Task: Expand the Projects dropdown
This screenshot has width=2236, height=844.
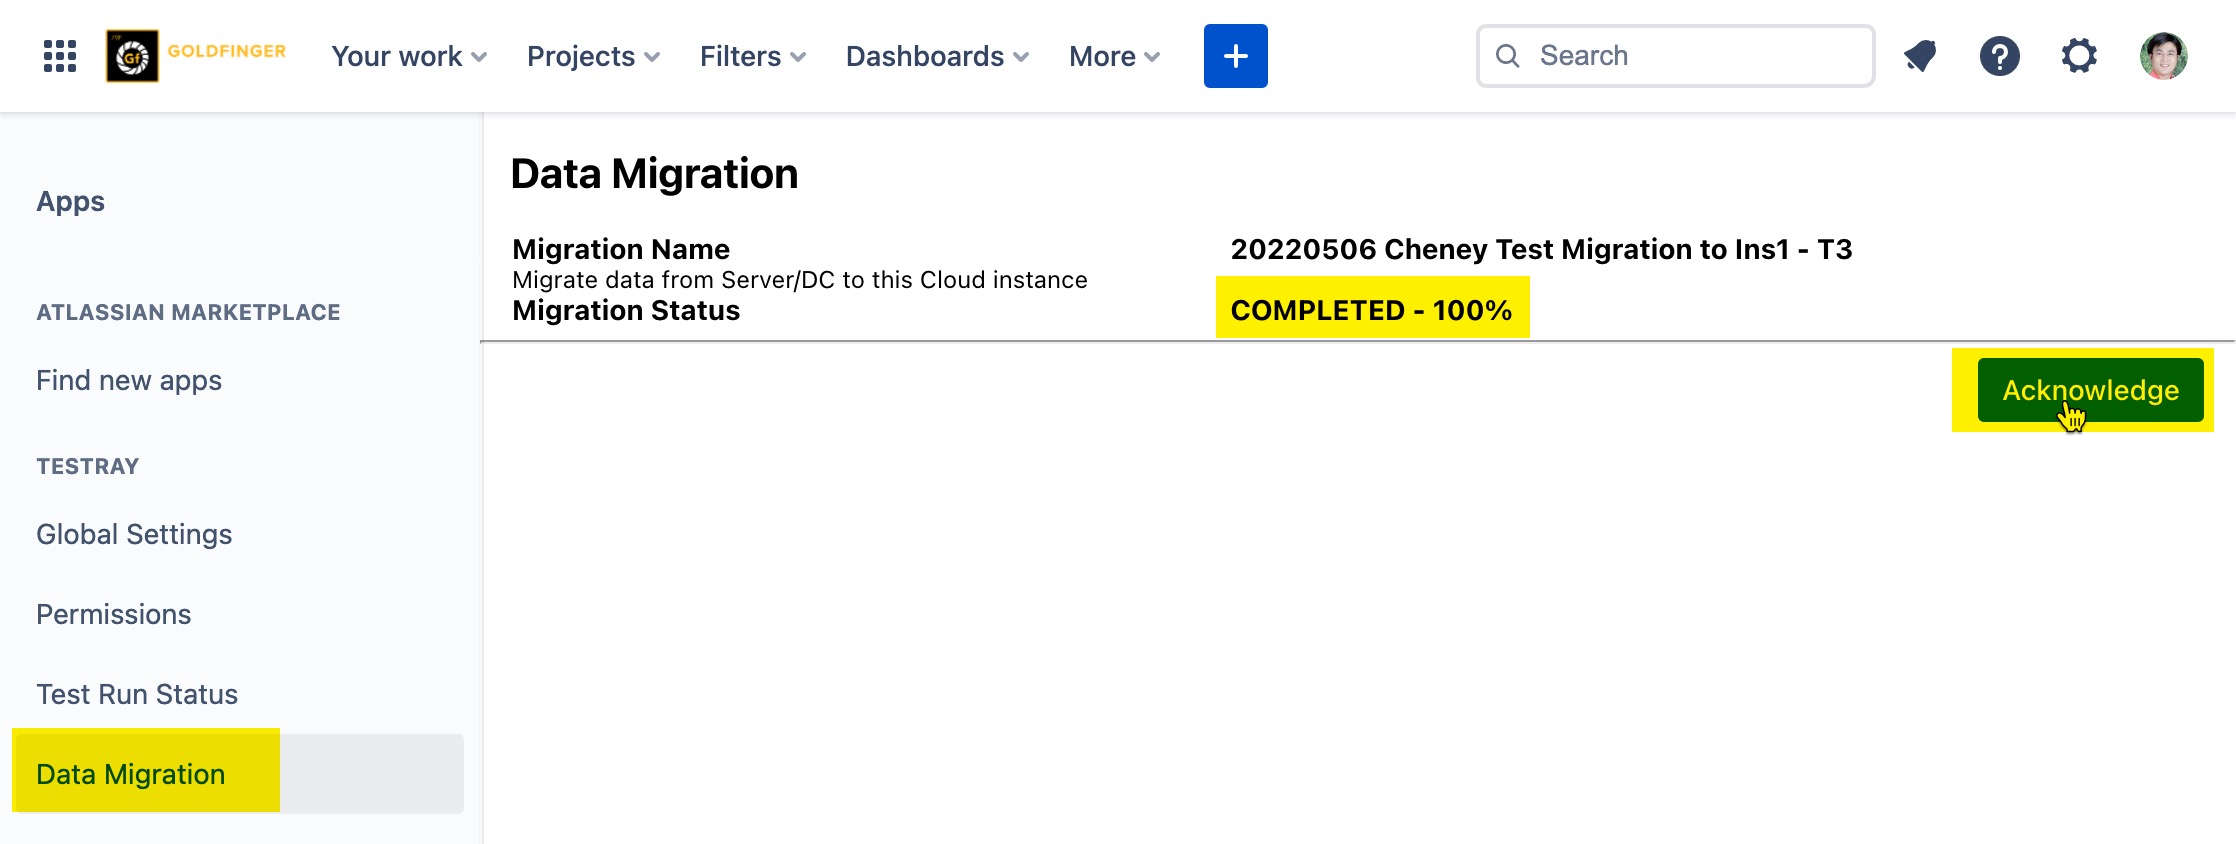Action: [x=593, y=56]
